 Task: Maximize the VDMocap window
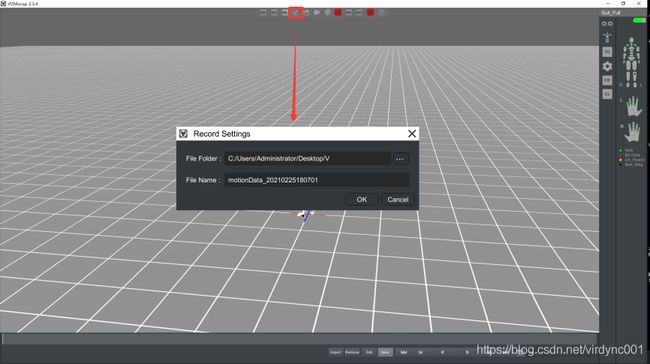point(623,3)
